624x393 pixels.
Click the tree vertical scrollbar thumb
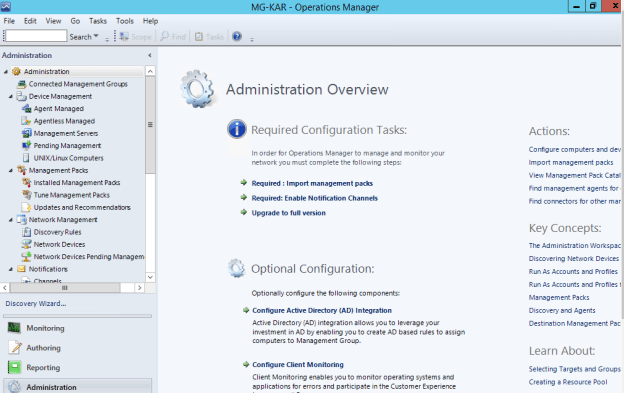pyautogui.click(x=150, y=125)
